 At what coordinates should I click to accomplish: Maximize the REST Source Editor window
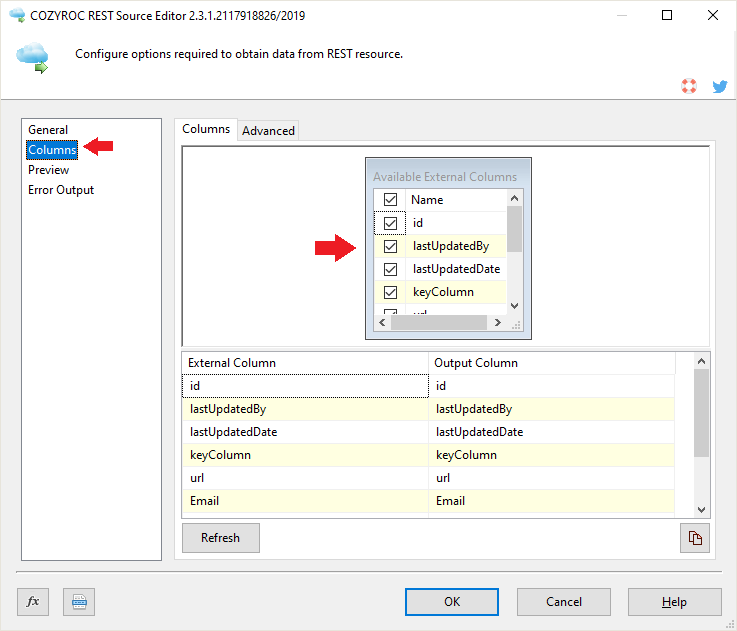pos(666,15)
